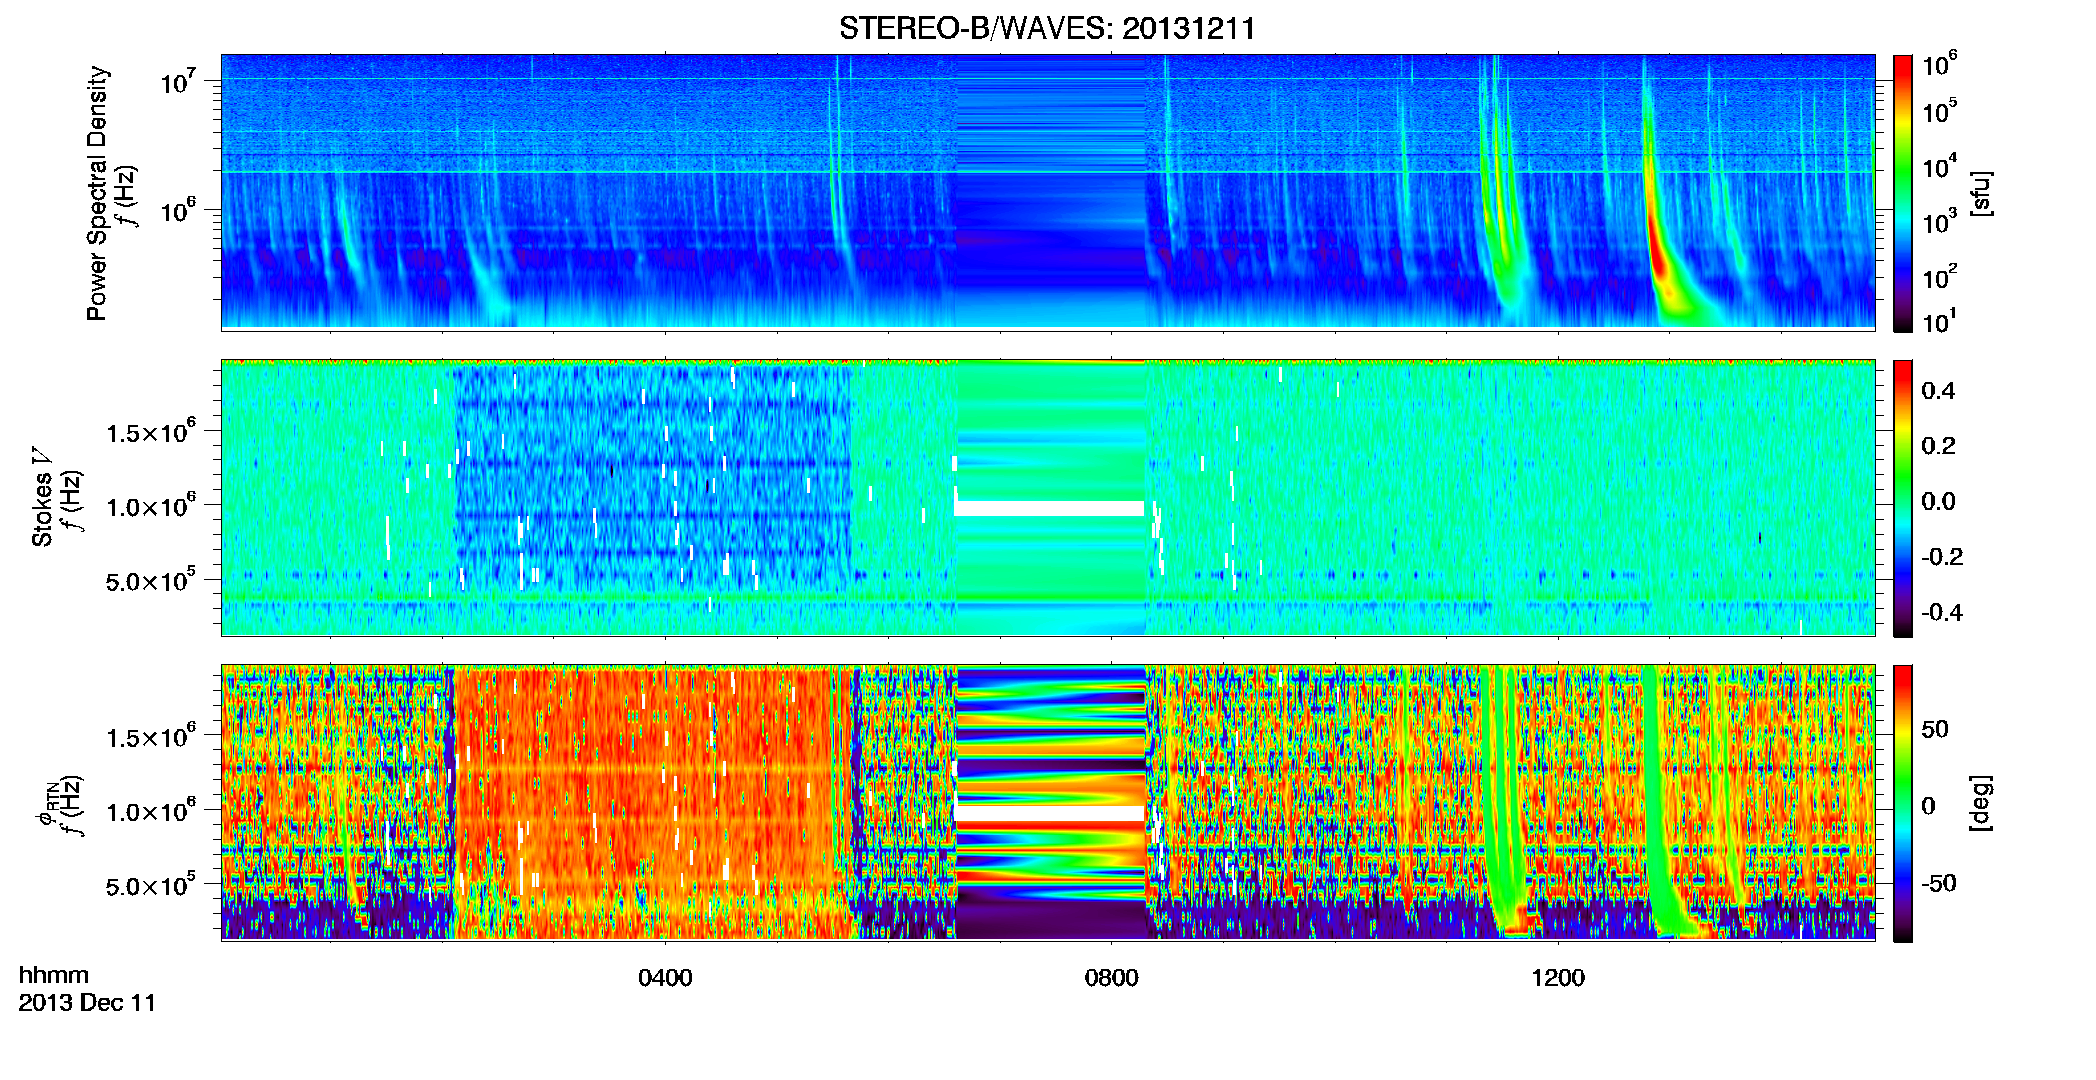Click the Power Spectral Density axis label
This screenshot has width=2096, height=1080.
[x=97, y=193]
